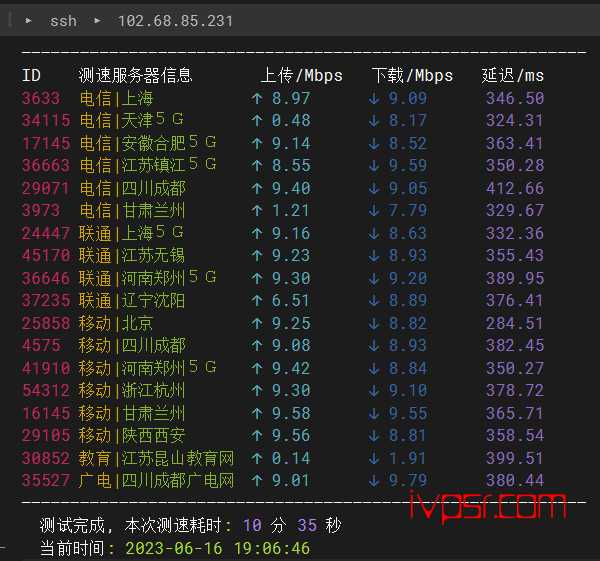The image size is (600, 561).
Task: Click download value 1.91
Action: (408, 458)
